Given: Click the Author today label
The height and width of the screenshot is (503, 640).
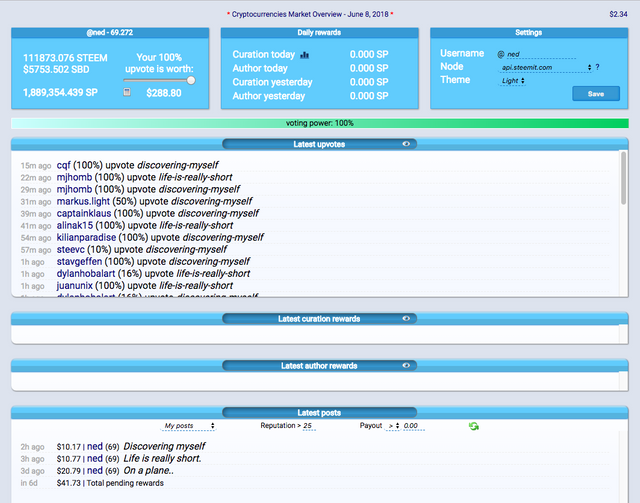Looking at the screenshot, I should [x=260, y=68].
